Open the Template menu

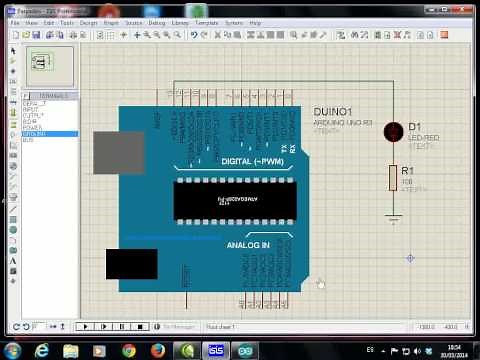point(207,23)
